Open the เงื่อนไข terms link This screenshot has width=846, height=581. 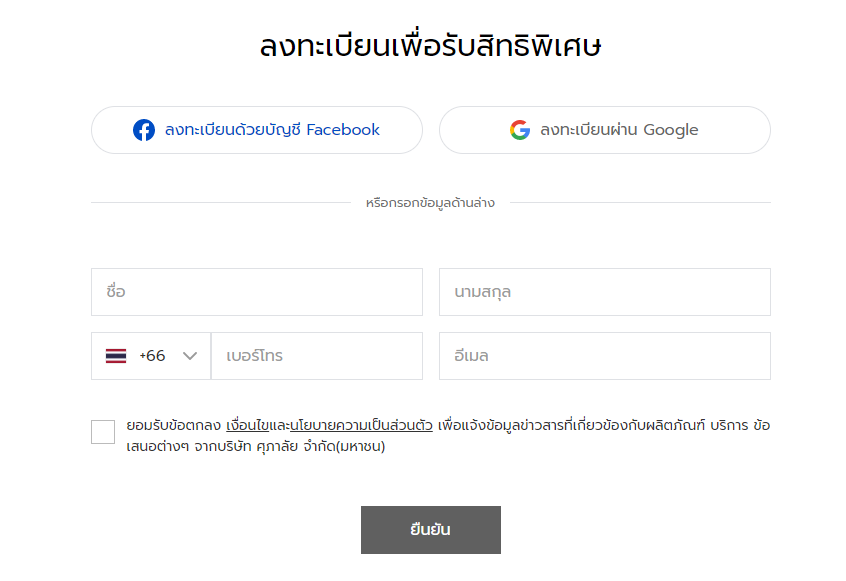tap(248, 425)
